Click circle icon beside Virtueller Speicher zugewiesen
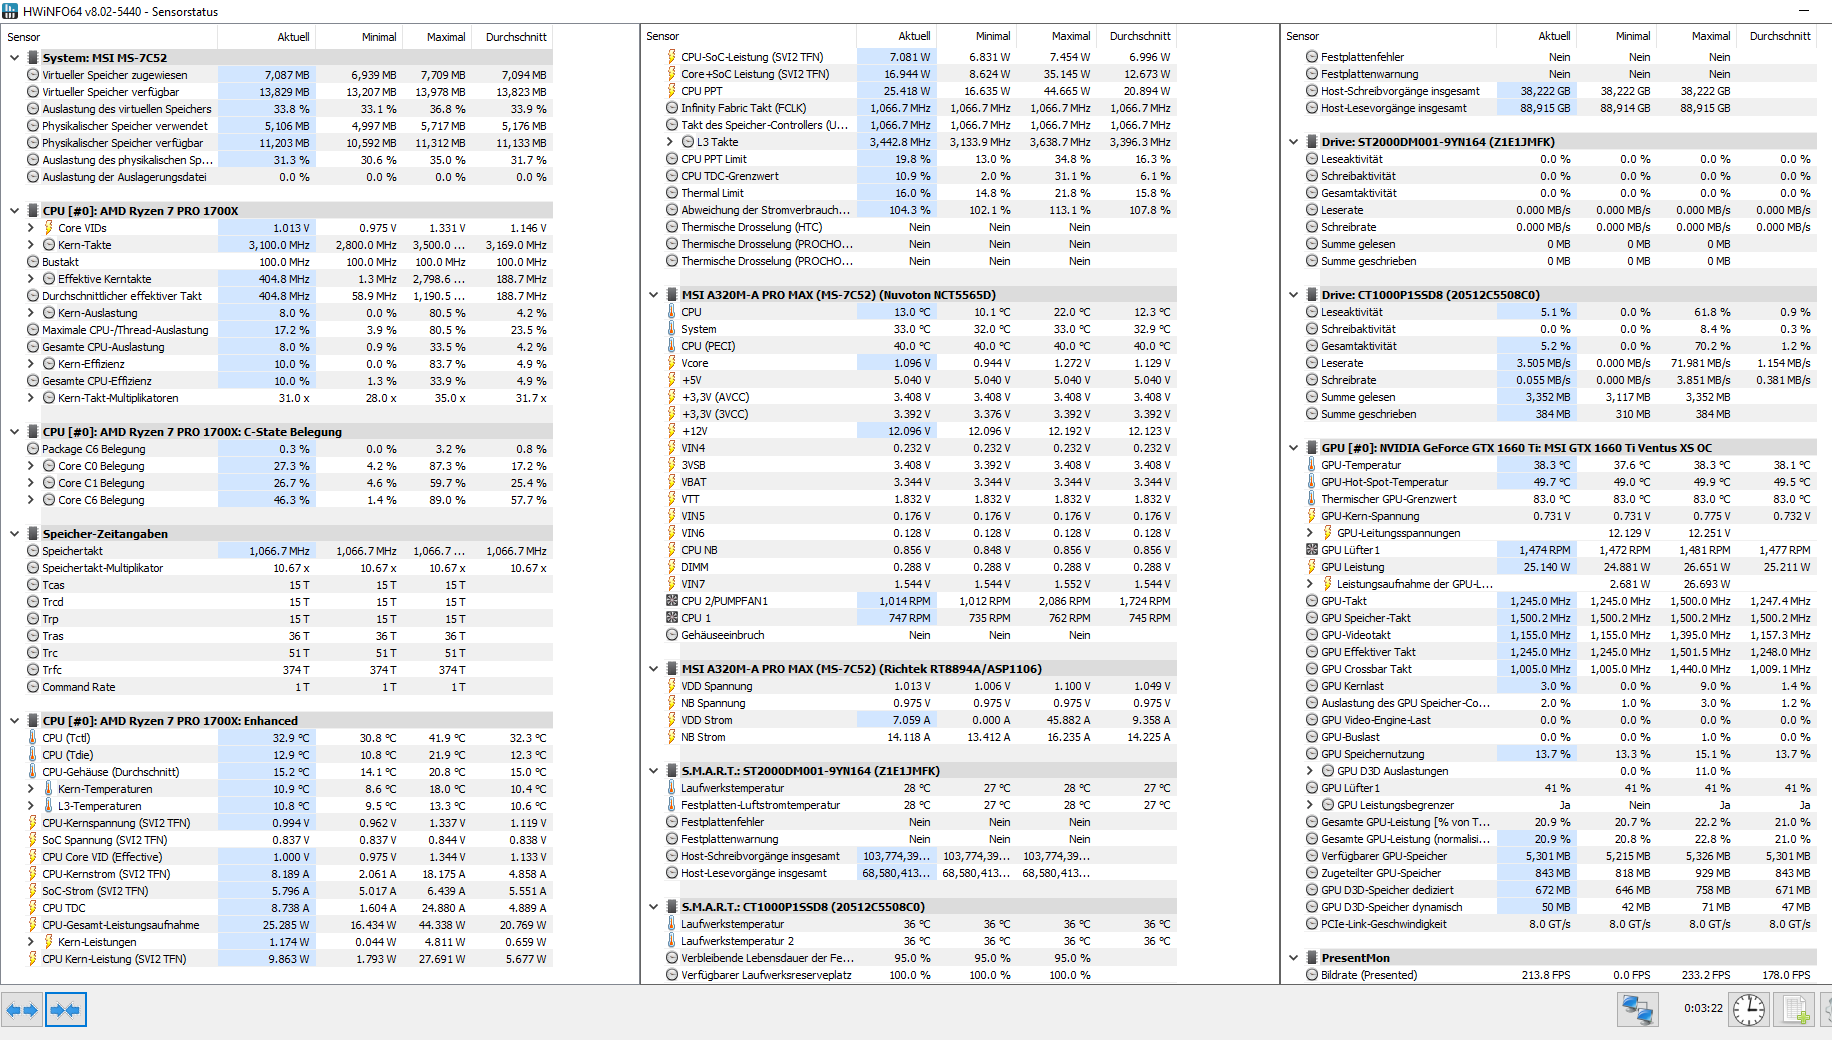1832x1040 pixels. (33, 75)
